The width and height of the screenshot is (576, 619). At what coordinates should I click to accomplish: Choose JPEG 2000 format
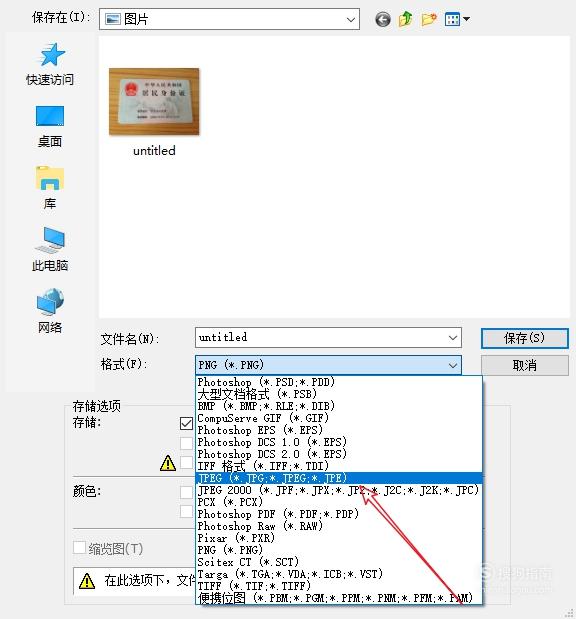[339, 490]
